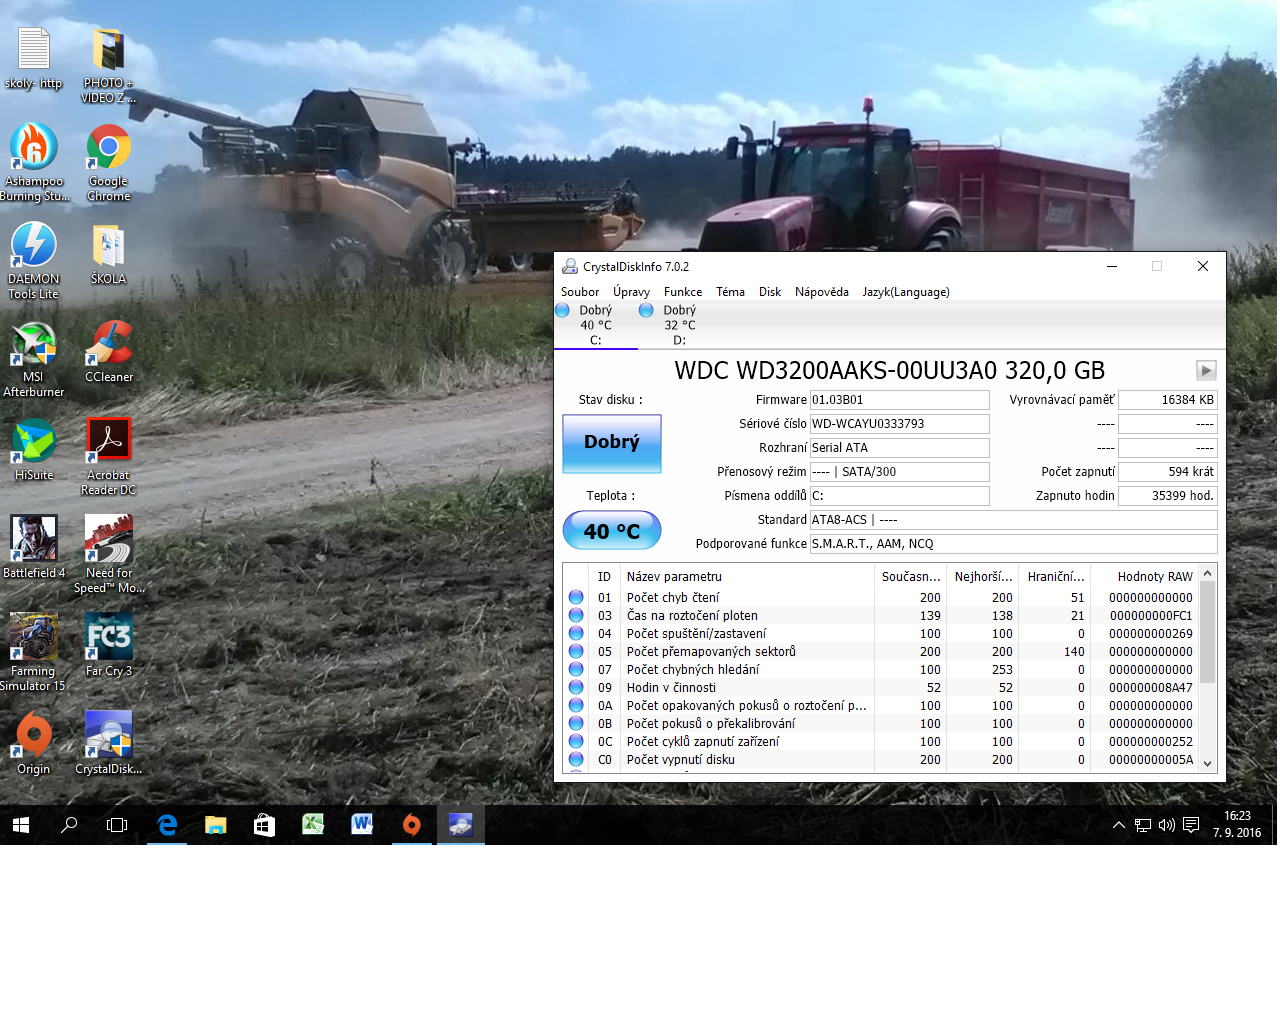Open the Téma menu
This screenshot has width=1280, height=1024.
730,292
